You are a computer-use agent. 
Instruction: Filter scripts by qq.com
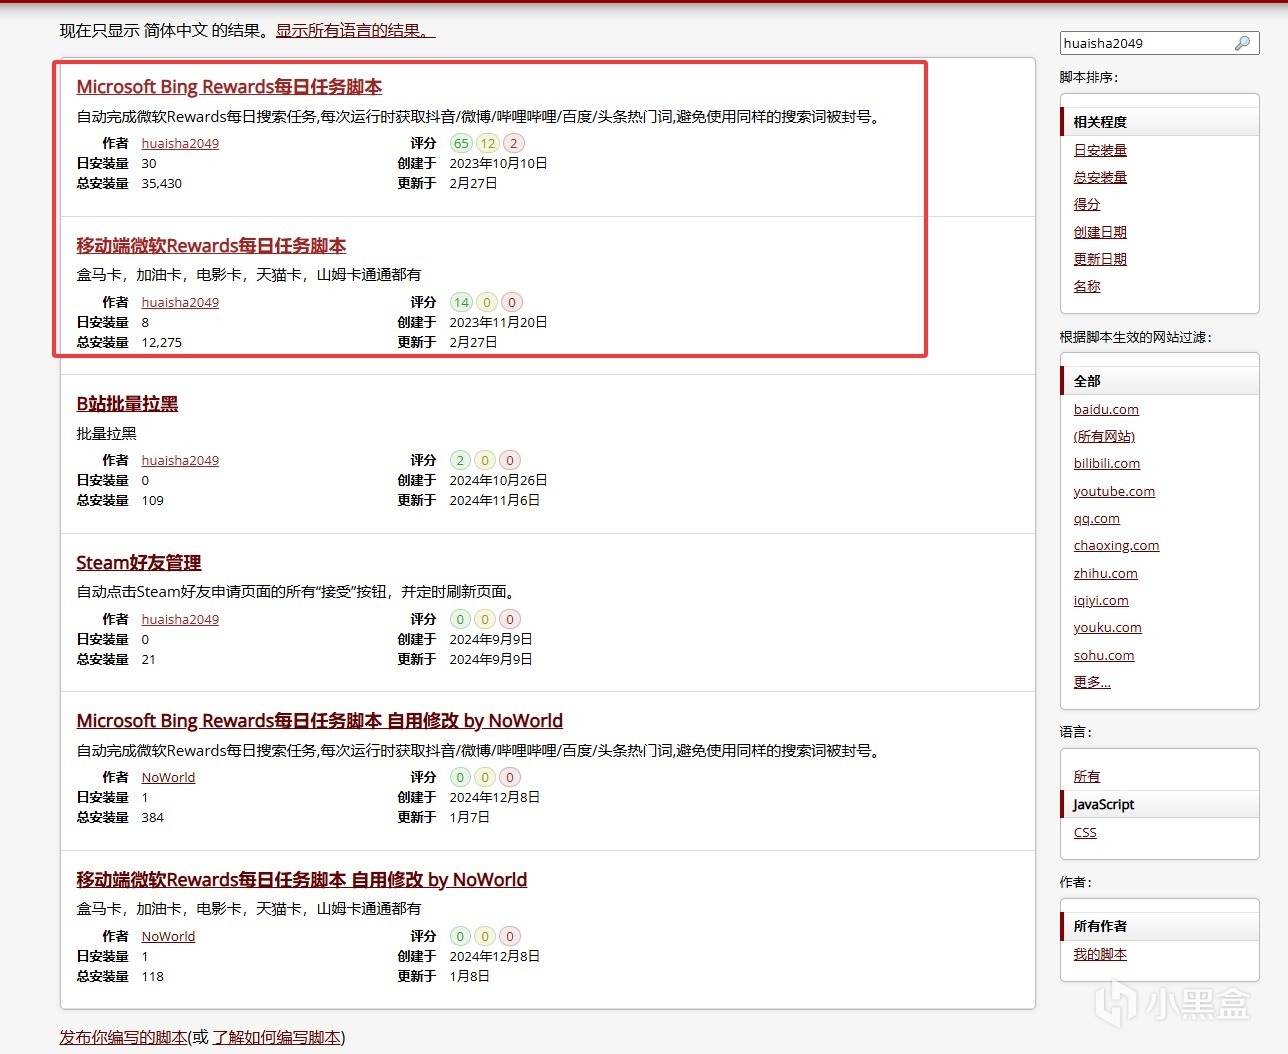1097,518
